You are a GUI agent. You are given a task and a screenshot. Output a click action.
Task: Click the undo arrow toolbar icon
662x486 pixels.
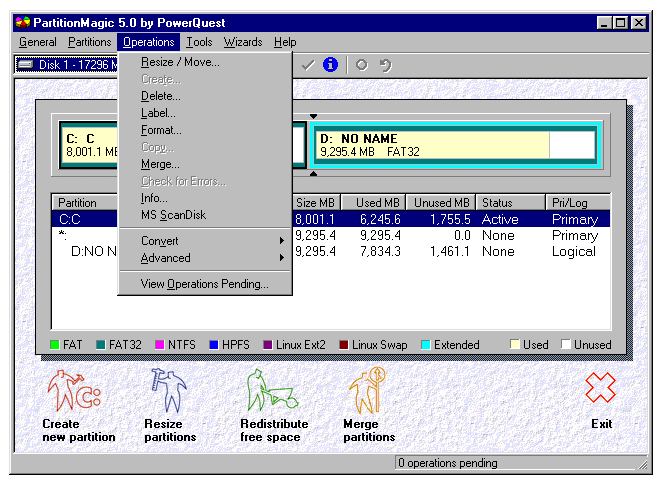pyautogui.click(x=385, y=65)
